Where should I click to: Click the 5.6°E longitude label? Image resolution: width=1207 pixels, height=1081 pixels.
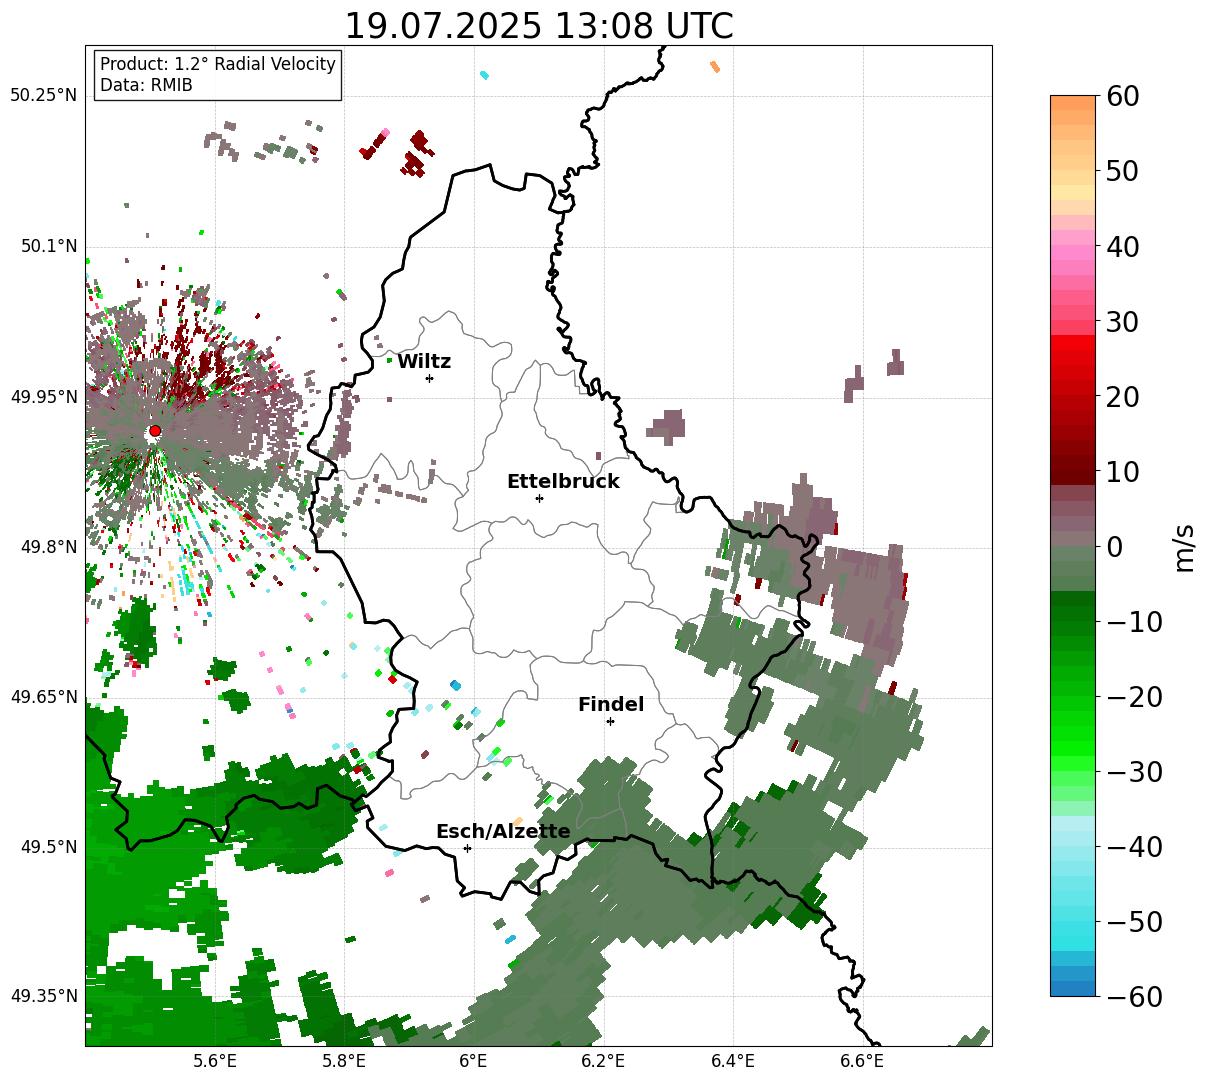216,1062
